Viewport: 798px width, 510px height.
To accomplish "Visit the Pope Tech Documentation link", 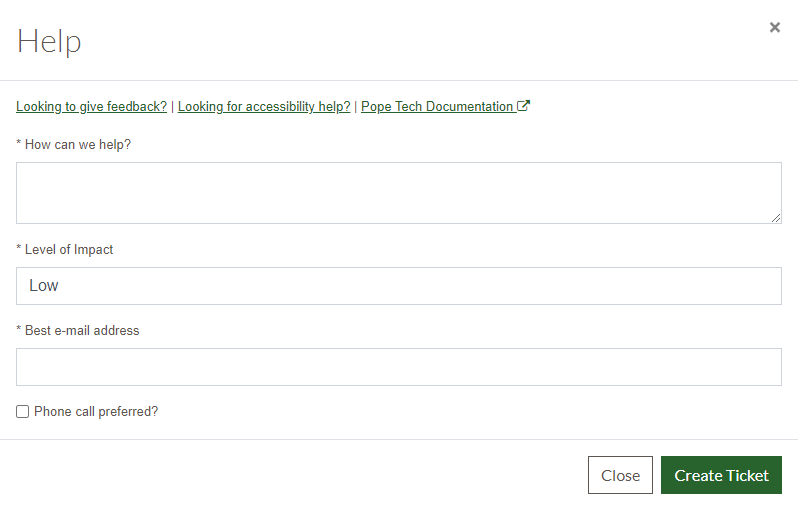I will click(437, 106).
